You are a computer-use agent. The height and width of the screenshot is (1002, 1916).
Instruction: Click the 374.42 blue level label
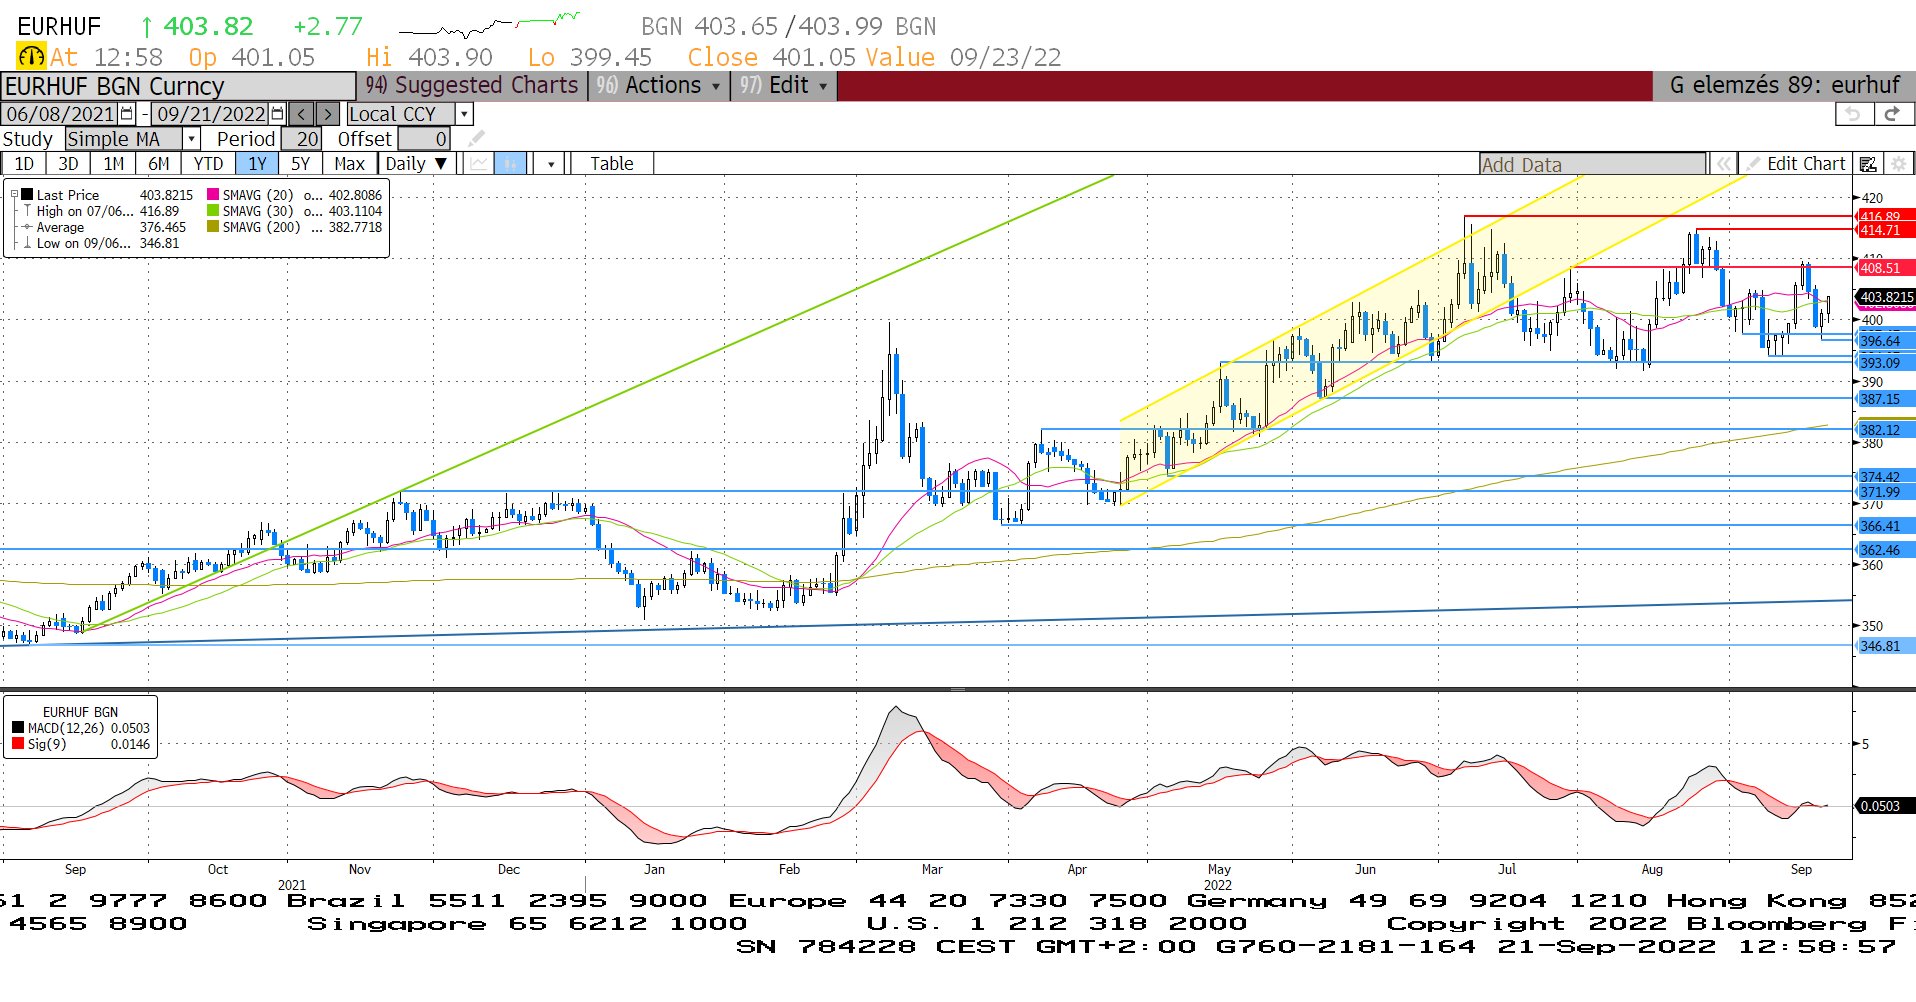point(1885,477)
